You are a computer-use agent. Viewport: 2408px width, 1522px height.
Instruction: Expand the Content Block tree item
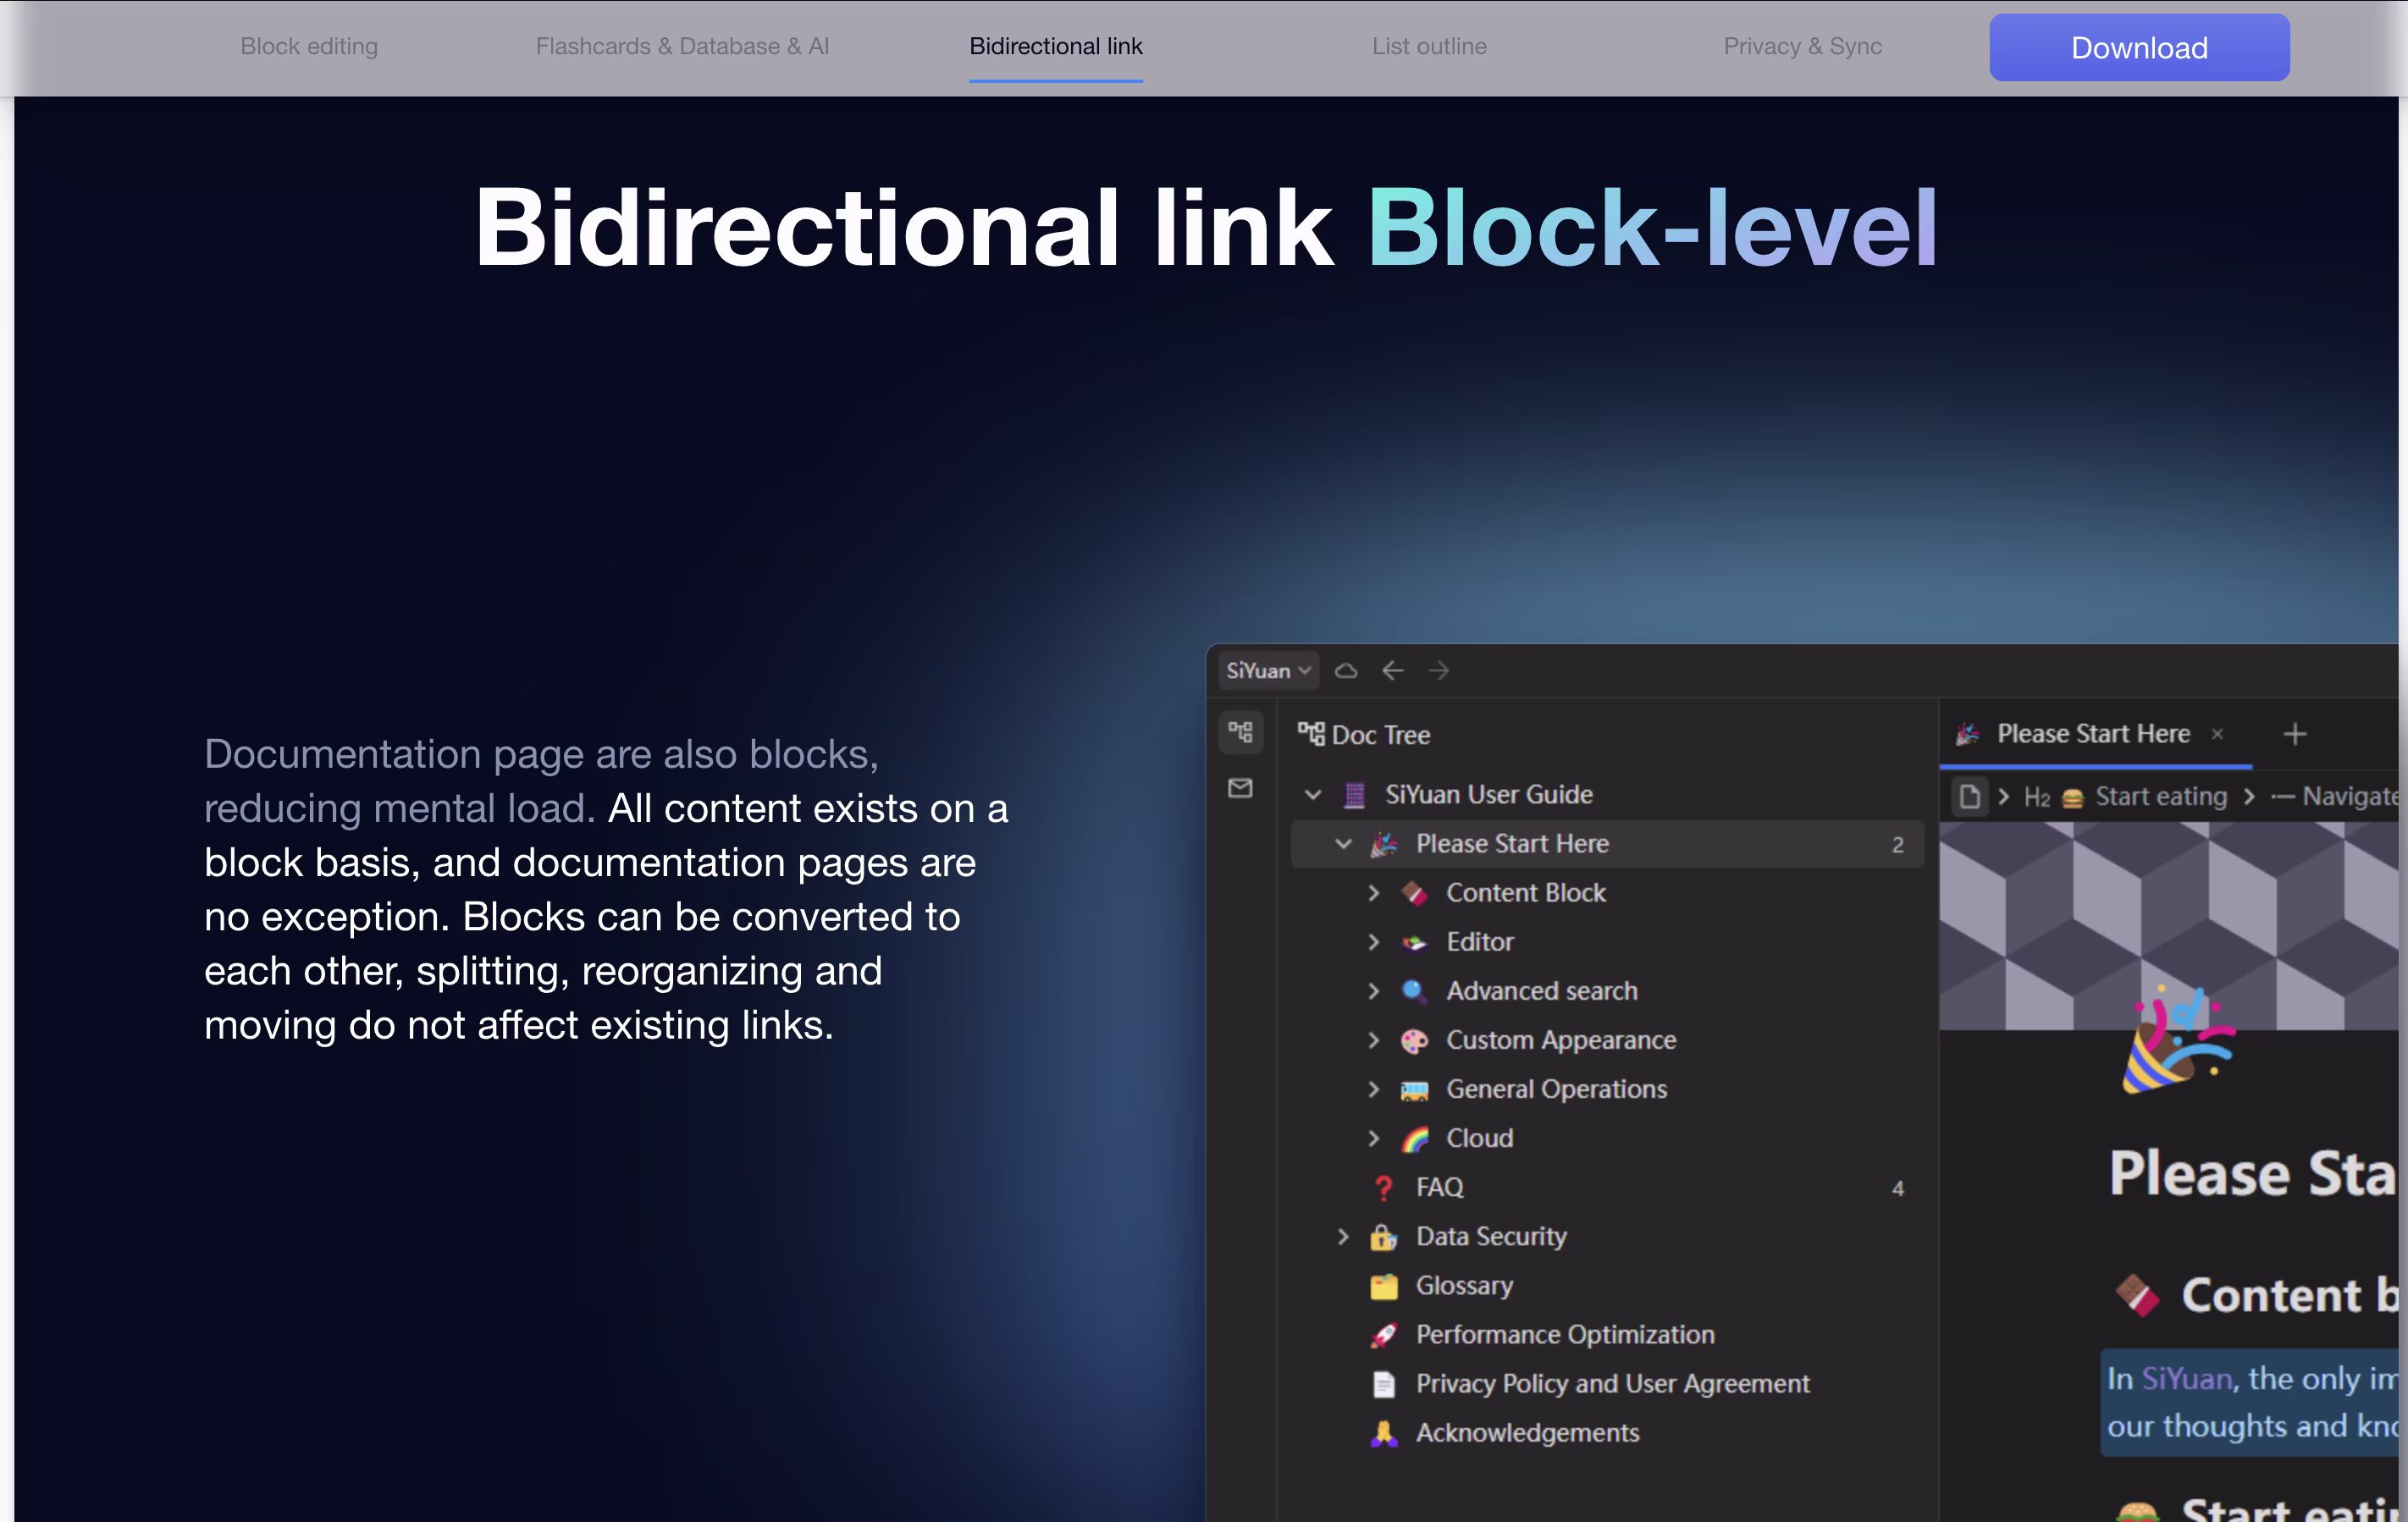tap(1374, 893)
